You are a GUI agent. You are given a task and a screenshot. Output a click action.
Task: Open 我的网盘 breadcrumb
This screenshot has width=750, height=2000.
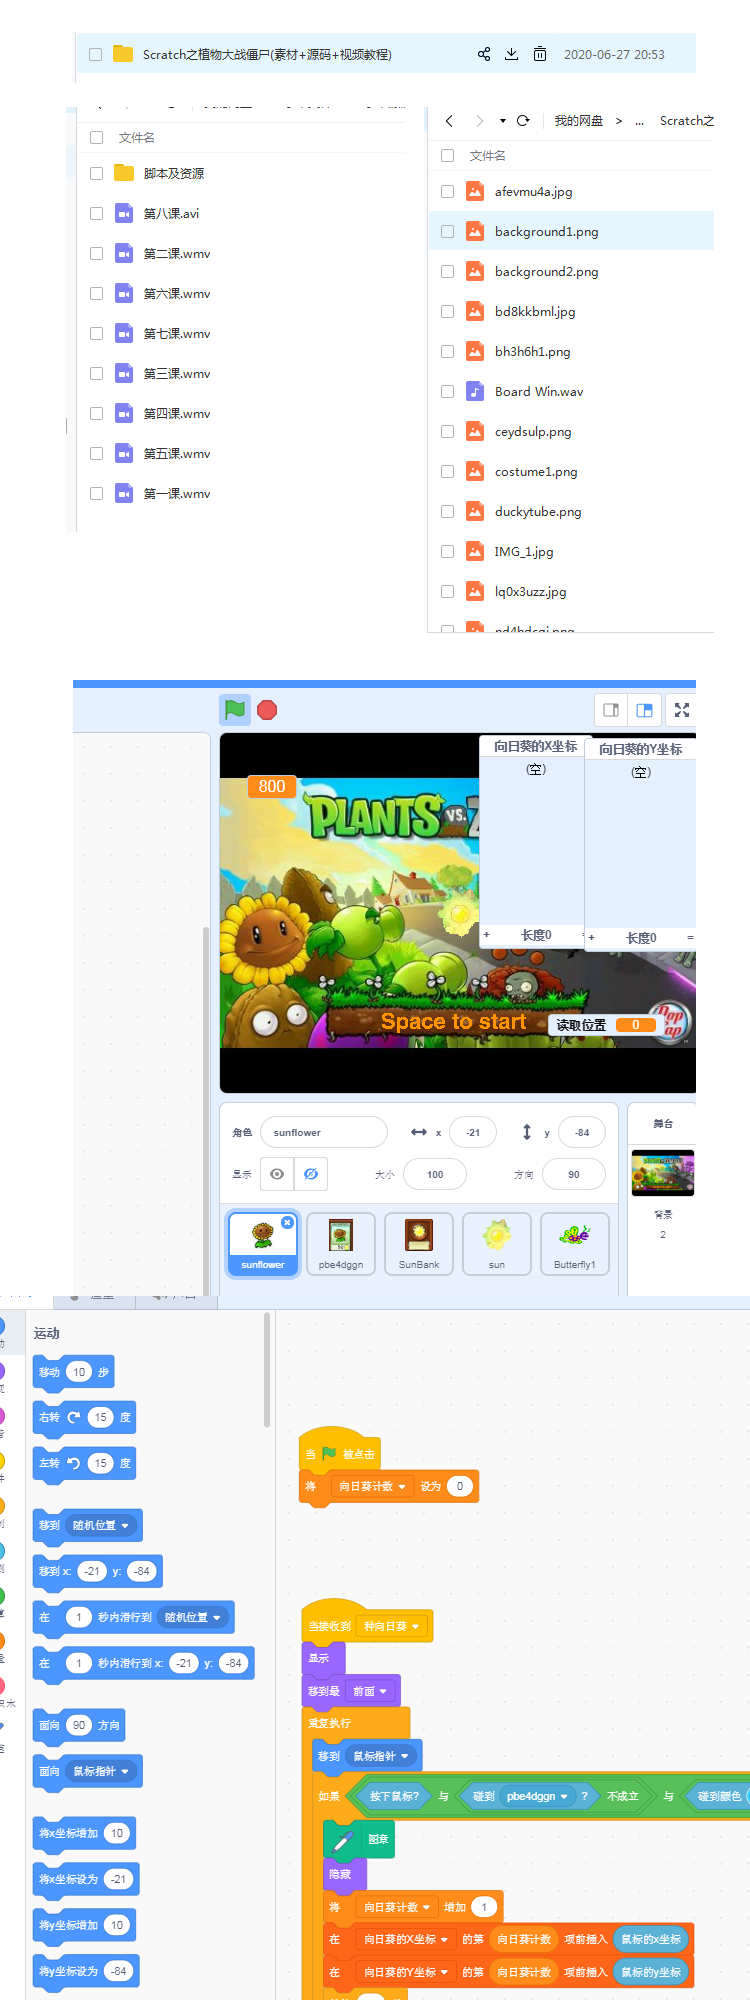click(x=579, y=121)
